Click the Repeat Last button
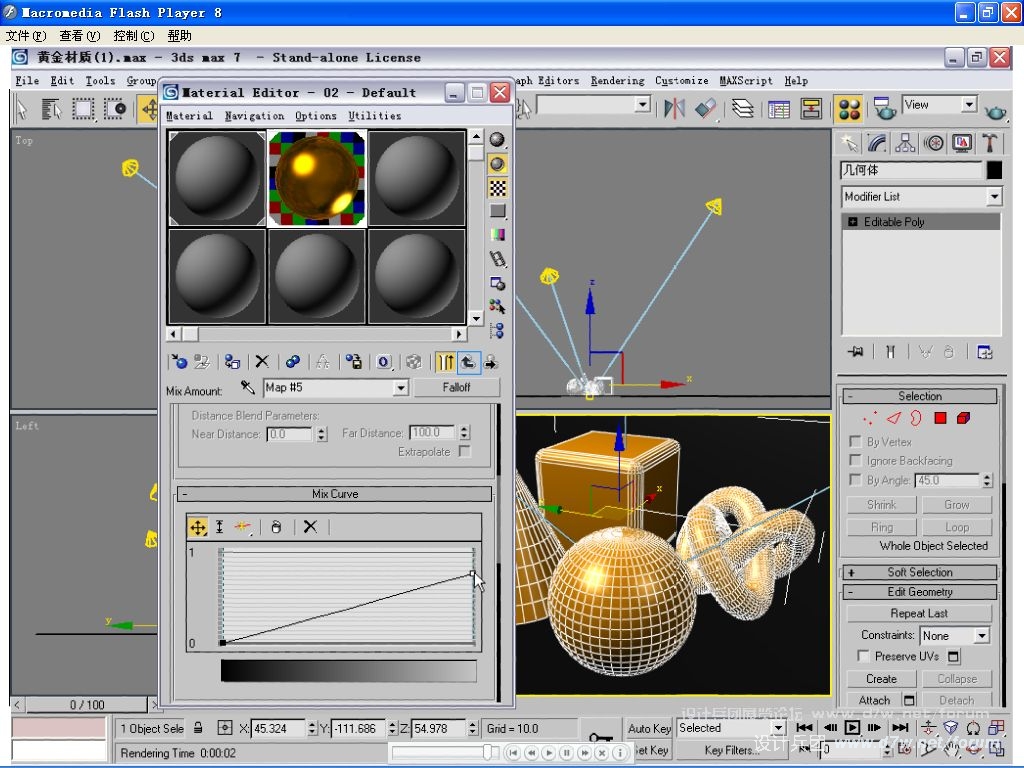1024x768 pixels. 919,613
